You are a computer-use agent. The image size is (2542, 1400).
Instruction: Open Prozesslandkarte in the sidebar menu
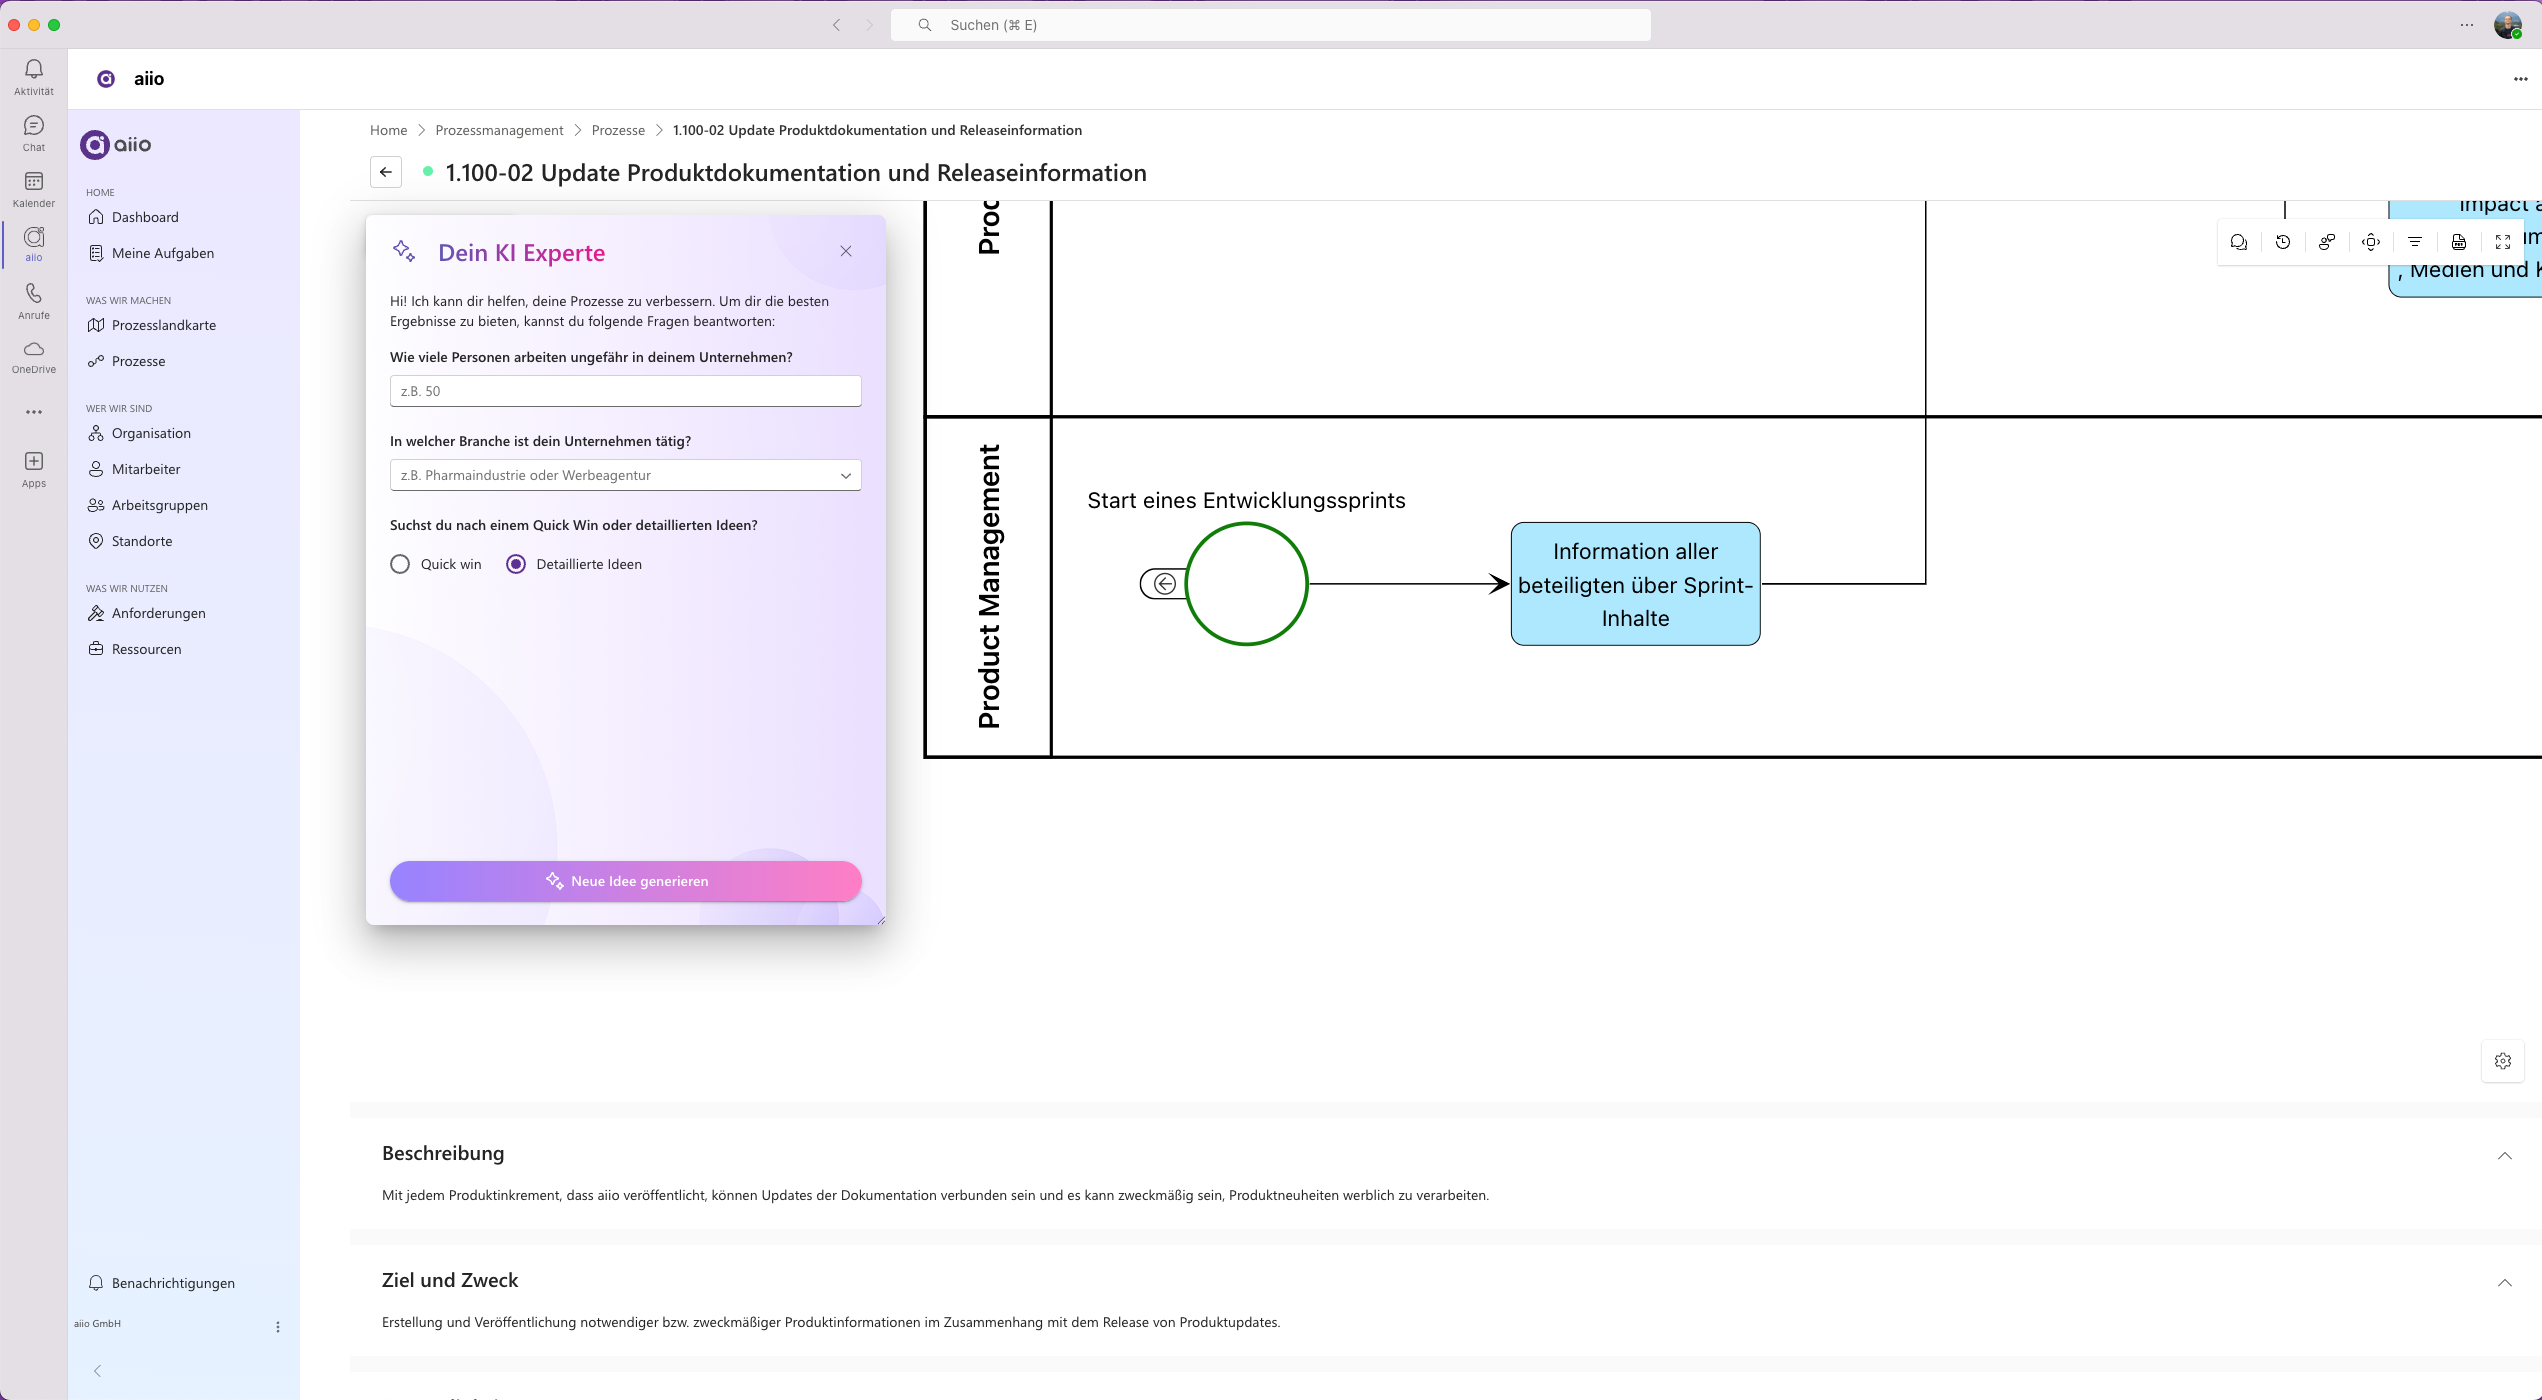[164, 325]
